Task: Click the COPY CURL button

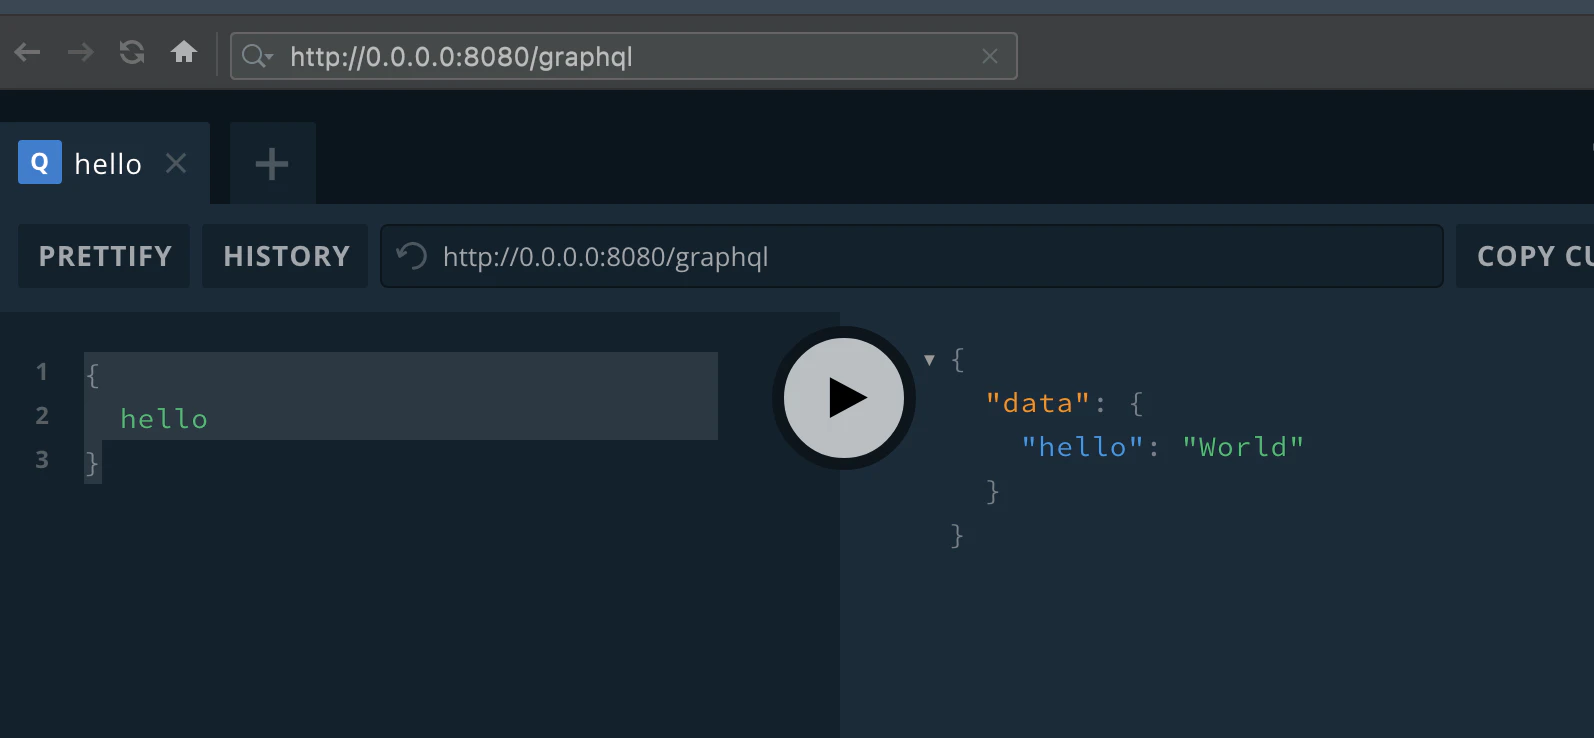Action: click(1524, 257)
